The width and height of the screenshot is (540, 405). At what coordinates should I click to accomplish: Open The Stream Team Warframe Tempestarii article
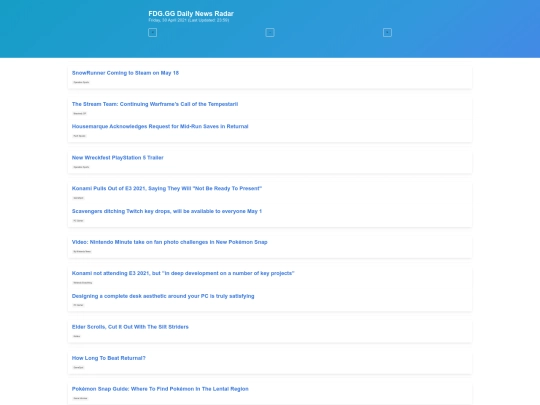click(155, 104)
